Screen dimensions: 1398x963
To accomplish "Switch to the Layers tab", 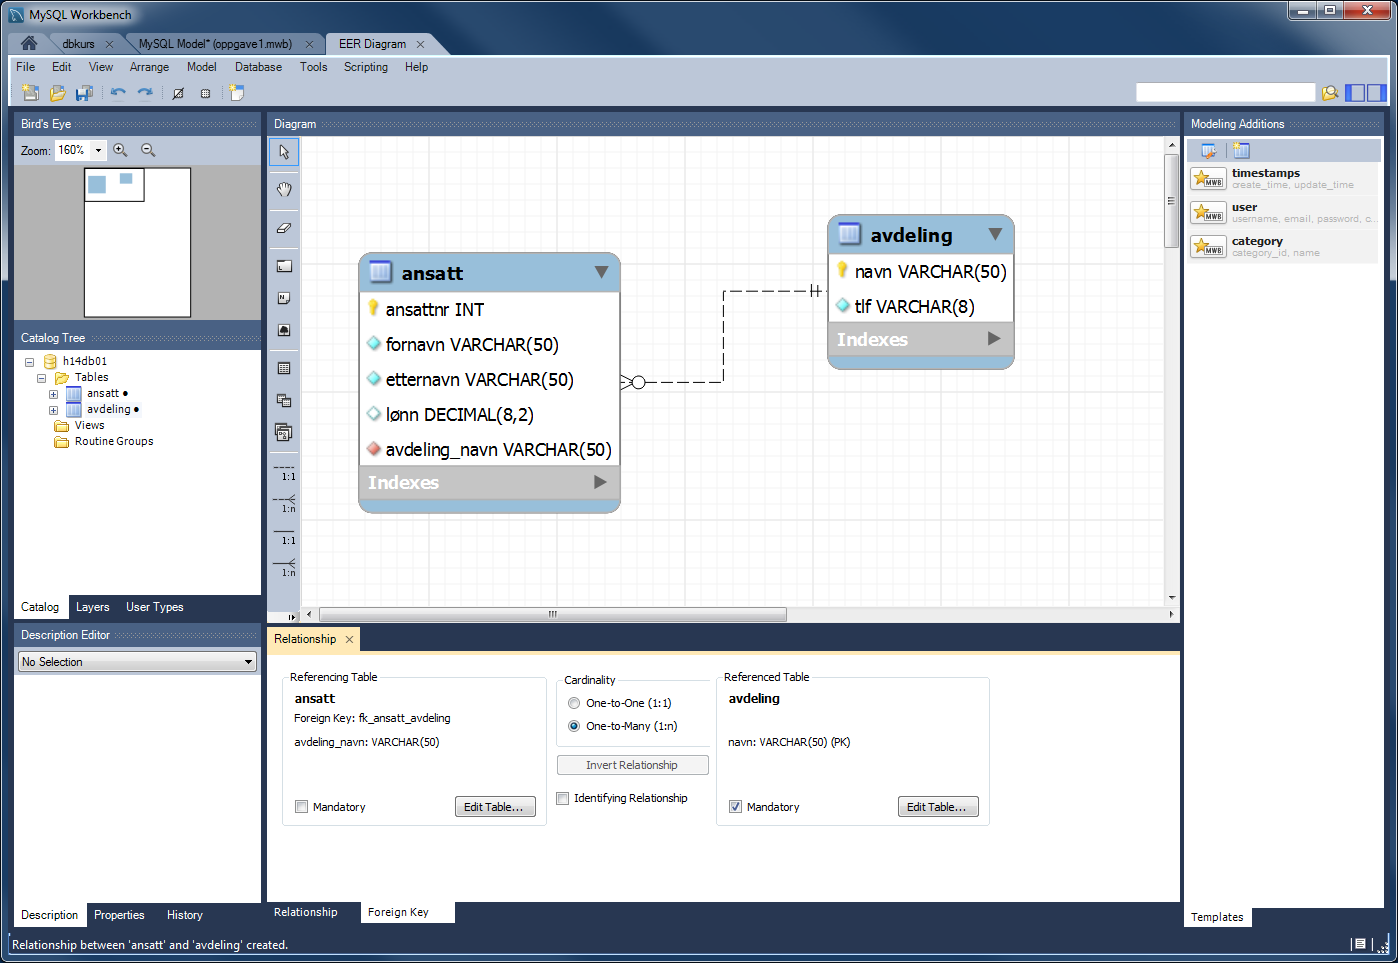I will point(93,607).
